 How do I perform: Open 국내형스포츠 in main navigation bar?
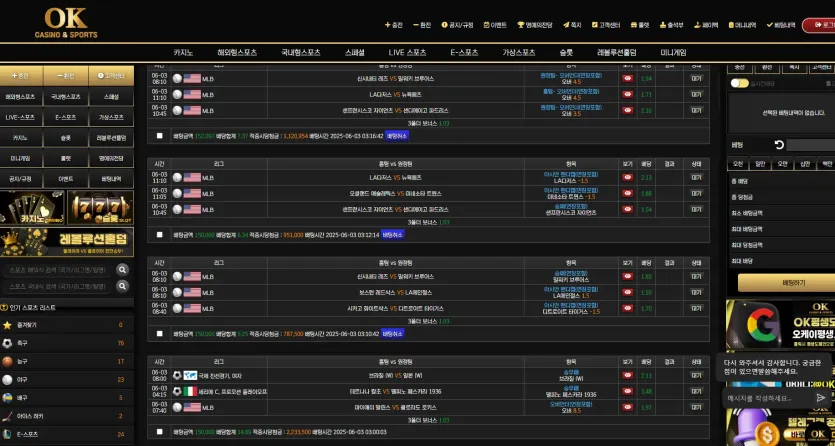(301, 53)
